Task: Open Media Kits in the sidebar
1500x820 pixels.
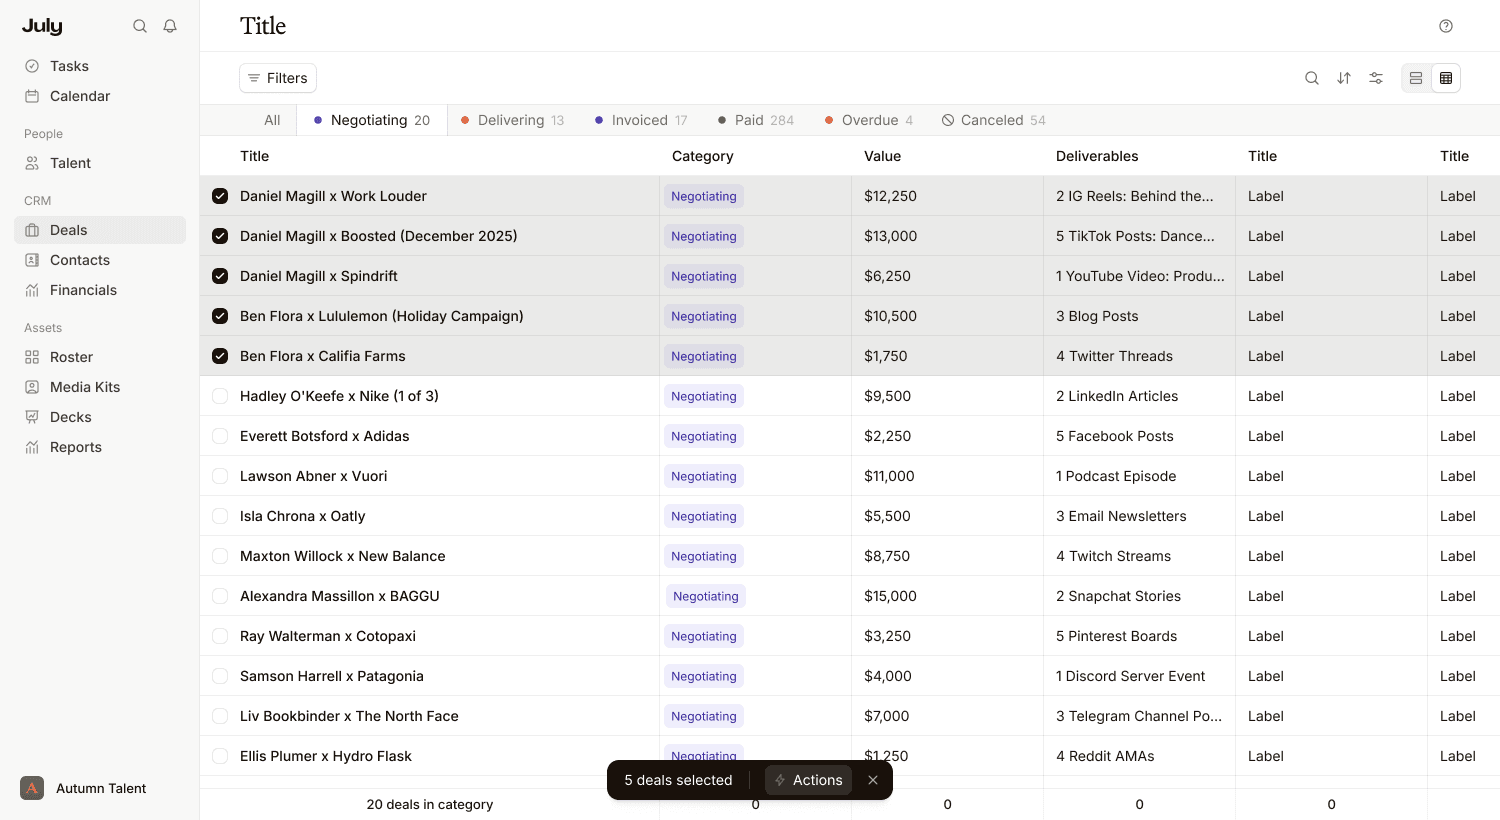Action: 100,387
